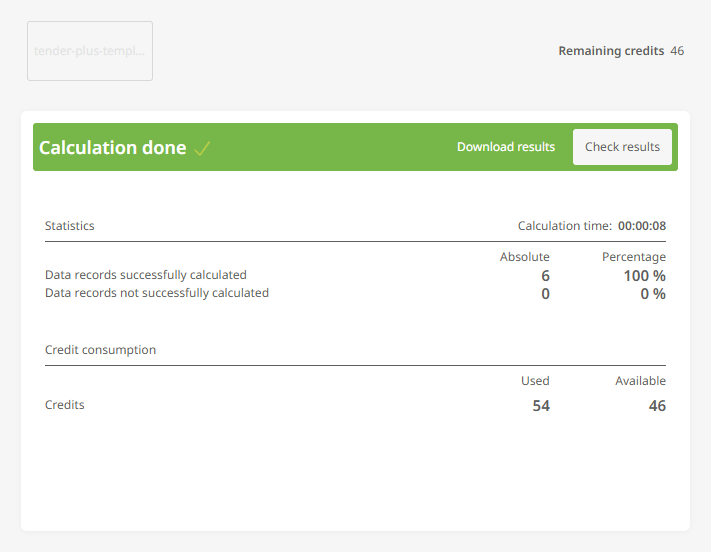Select Data records successfully calculated row label

[146, 275]
